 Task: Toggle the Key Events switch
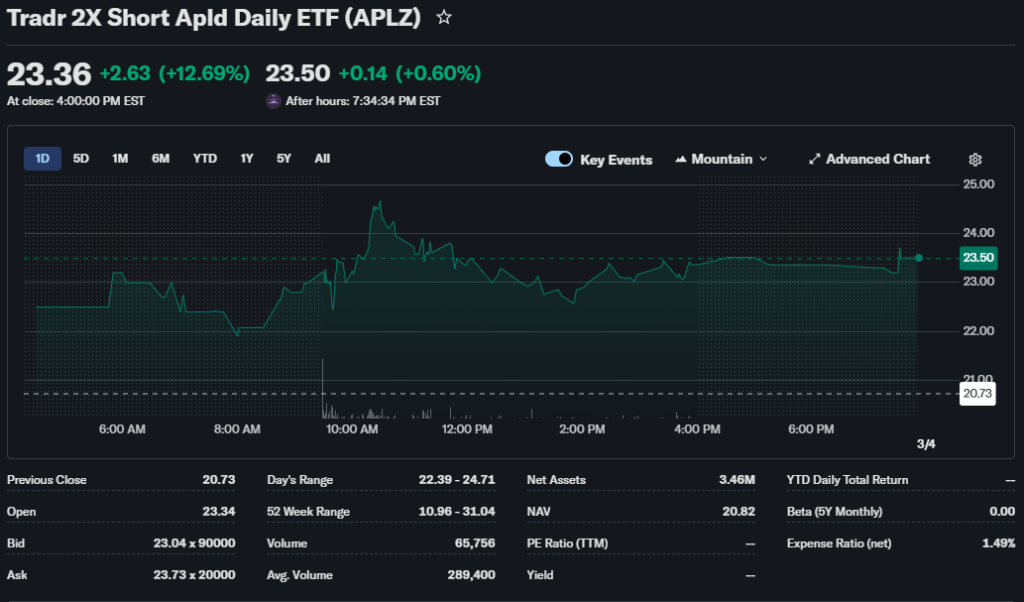[559, 160]
